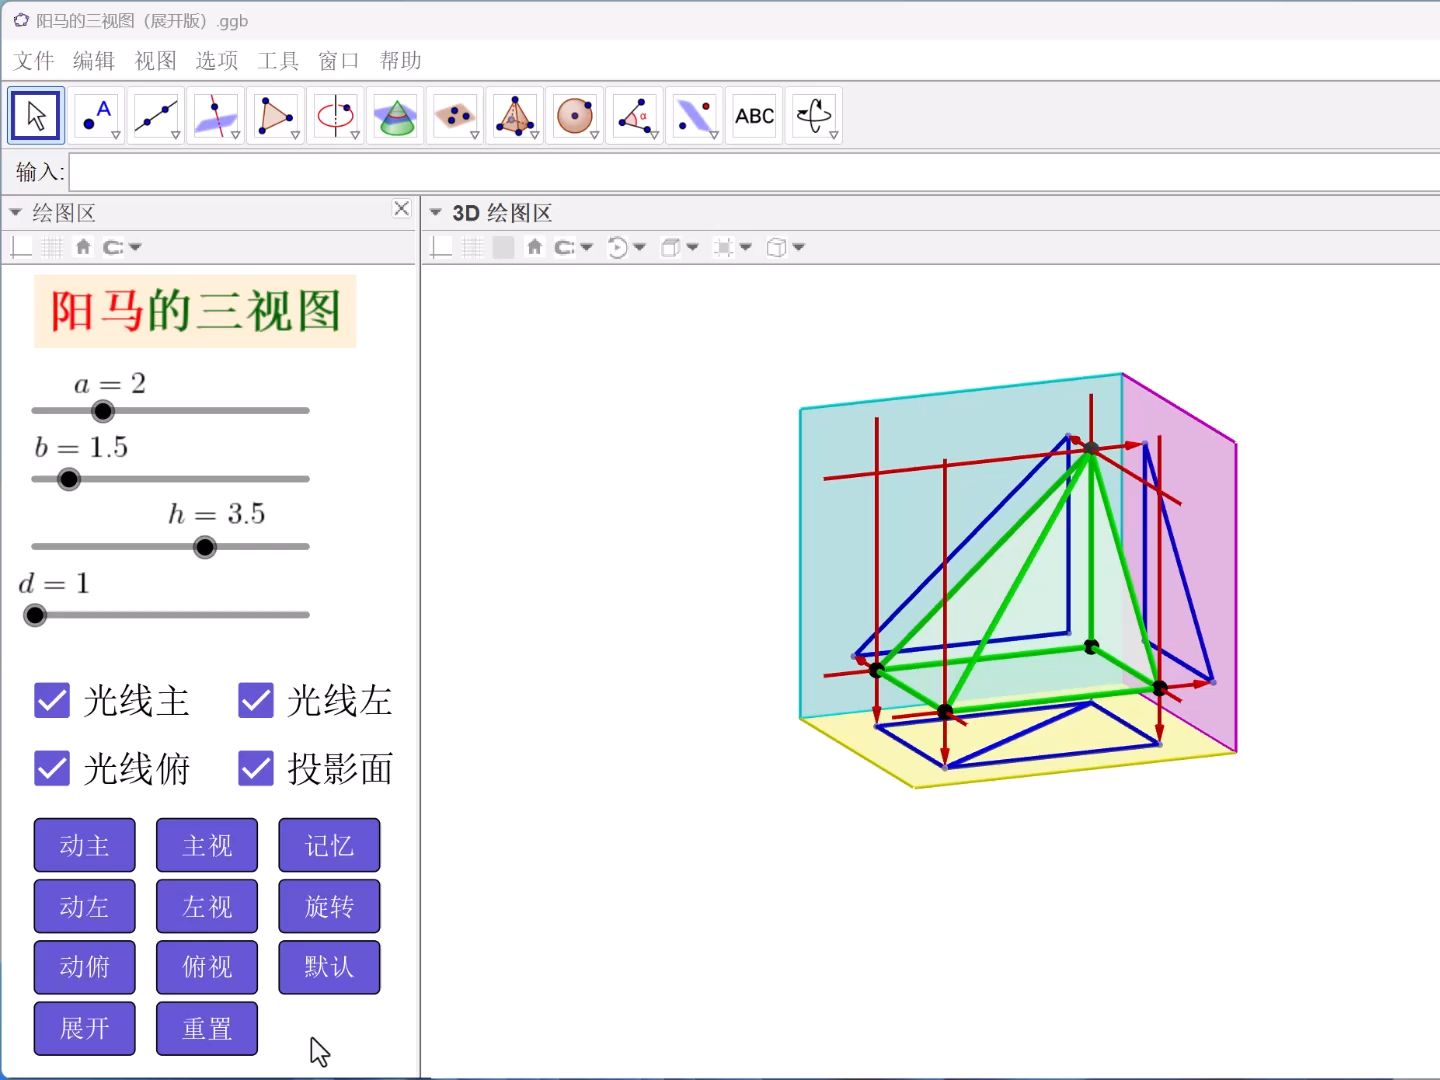Select the Angle tool
1440x1080 pixels.
coord(635,116)
